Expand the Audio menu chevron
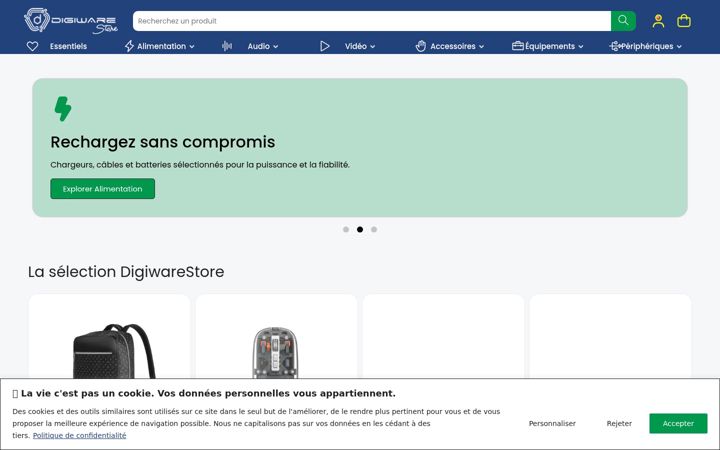The width and height of the screenshot is (720, 450). [276, 46]
